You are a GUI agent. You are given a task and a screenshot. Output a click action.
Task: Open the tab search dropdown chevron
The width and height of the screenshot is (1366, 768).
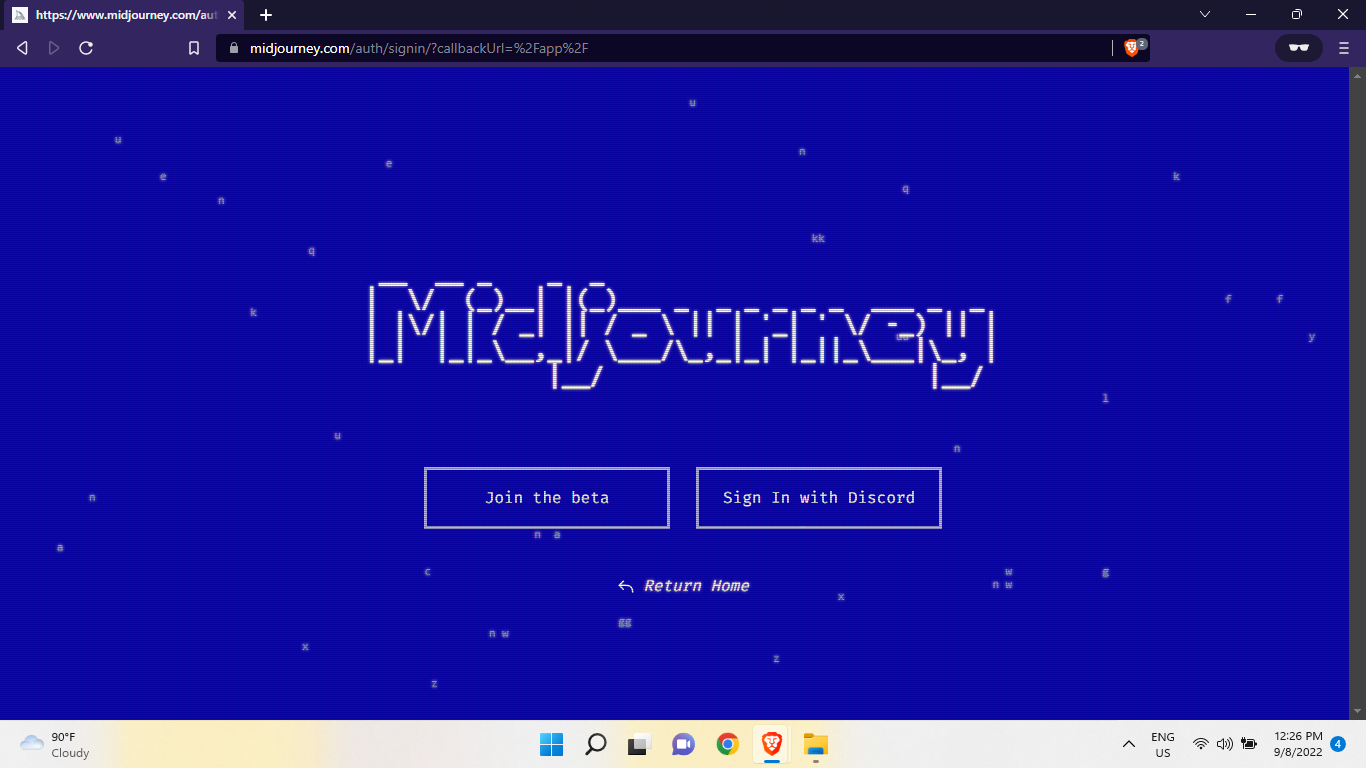pos(1205,15)
